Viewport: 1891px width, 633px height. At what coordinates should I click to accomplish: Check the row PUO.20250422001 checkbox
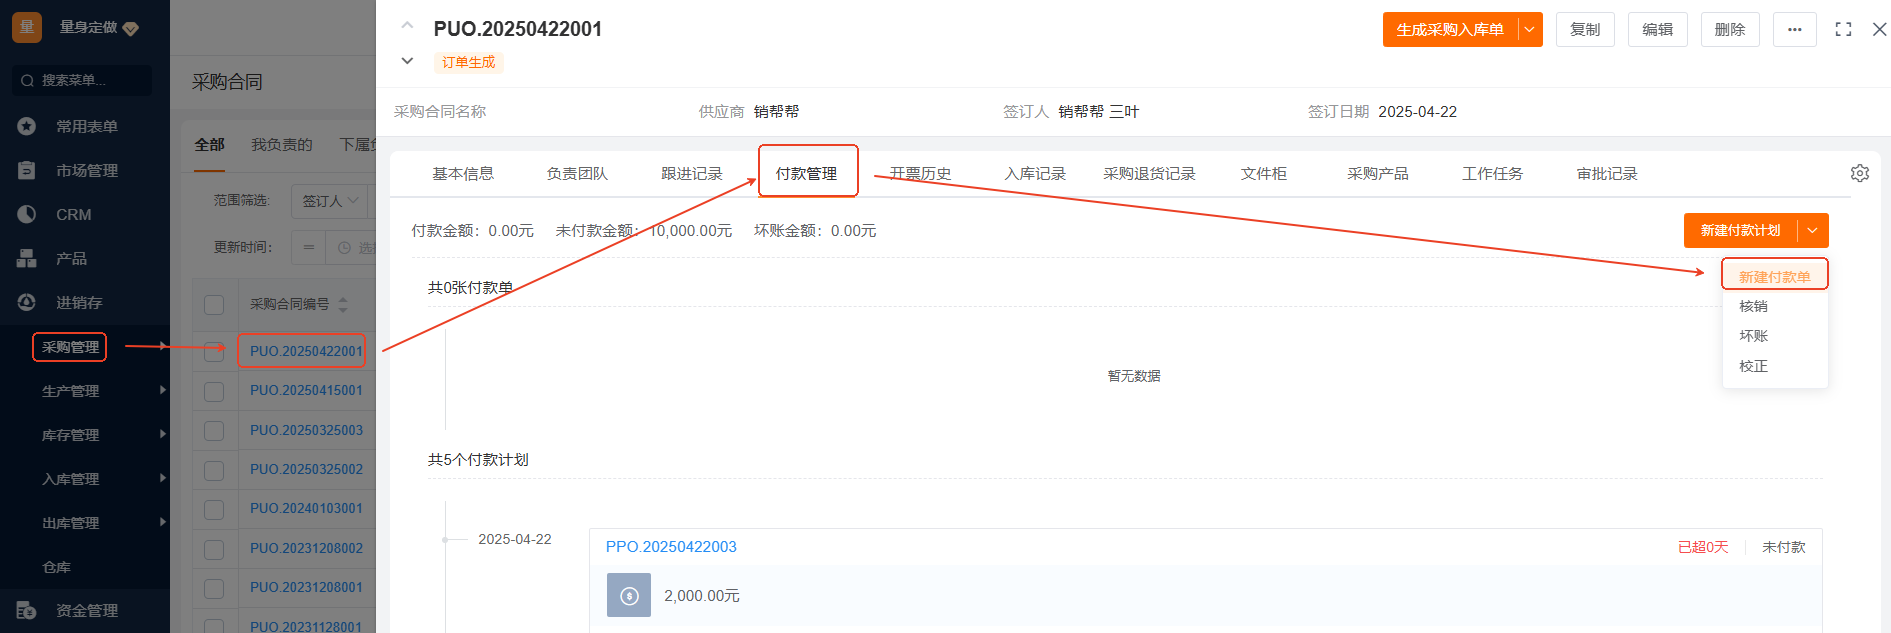214,351
